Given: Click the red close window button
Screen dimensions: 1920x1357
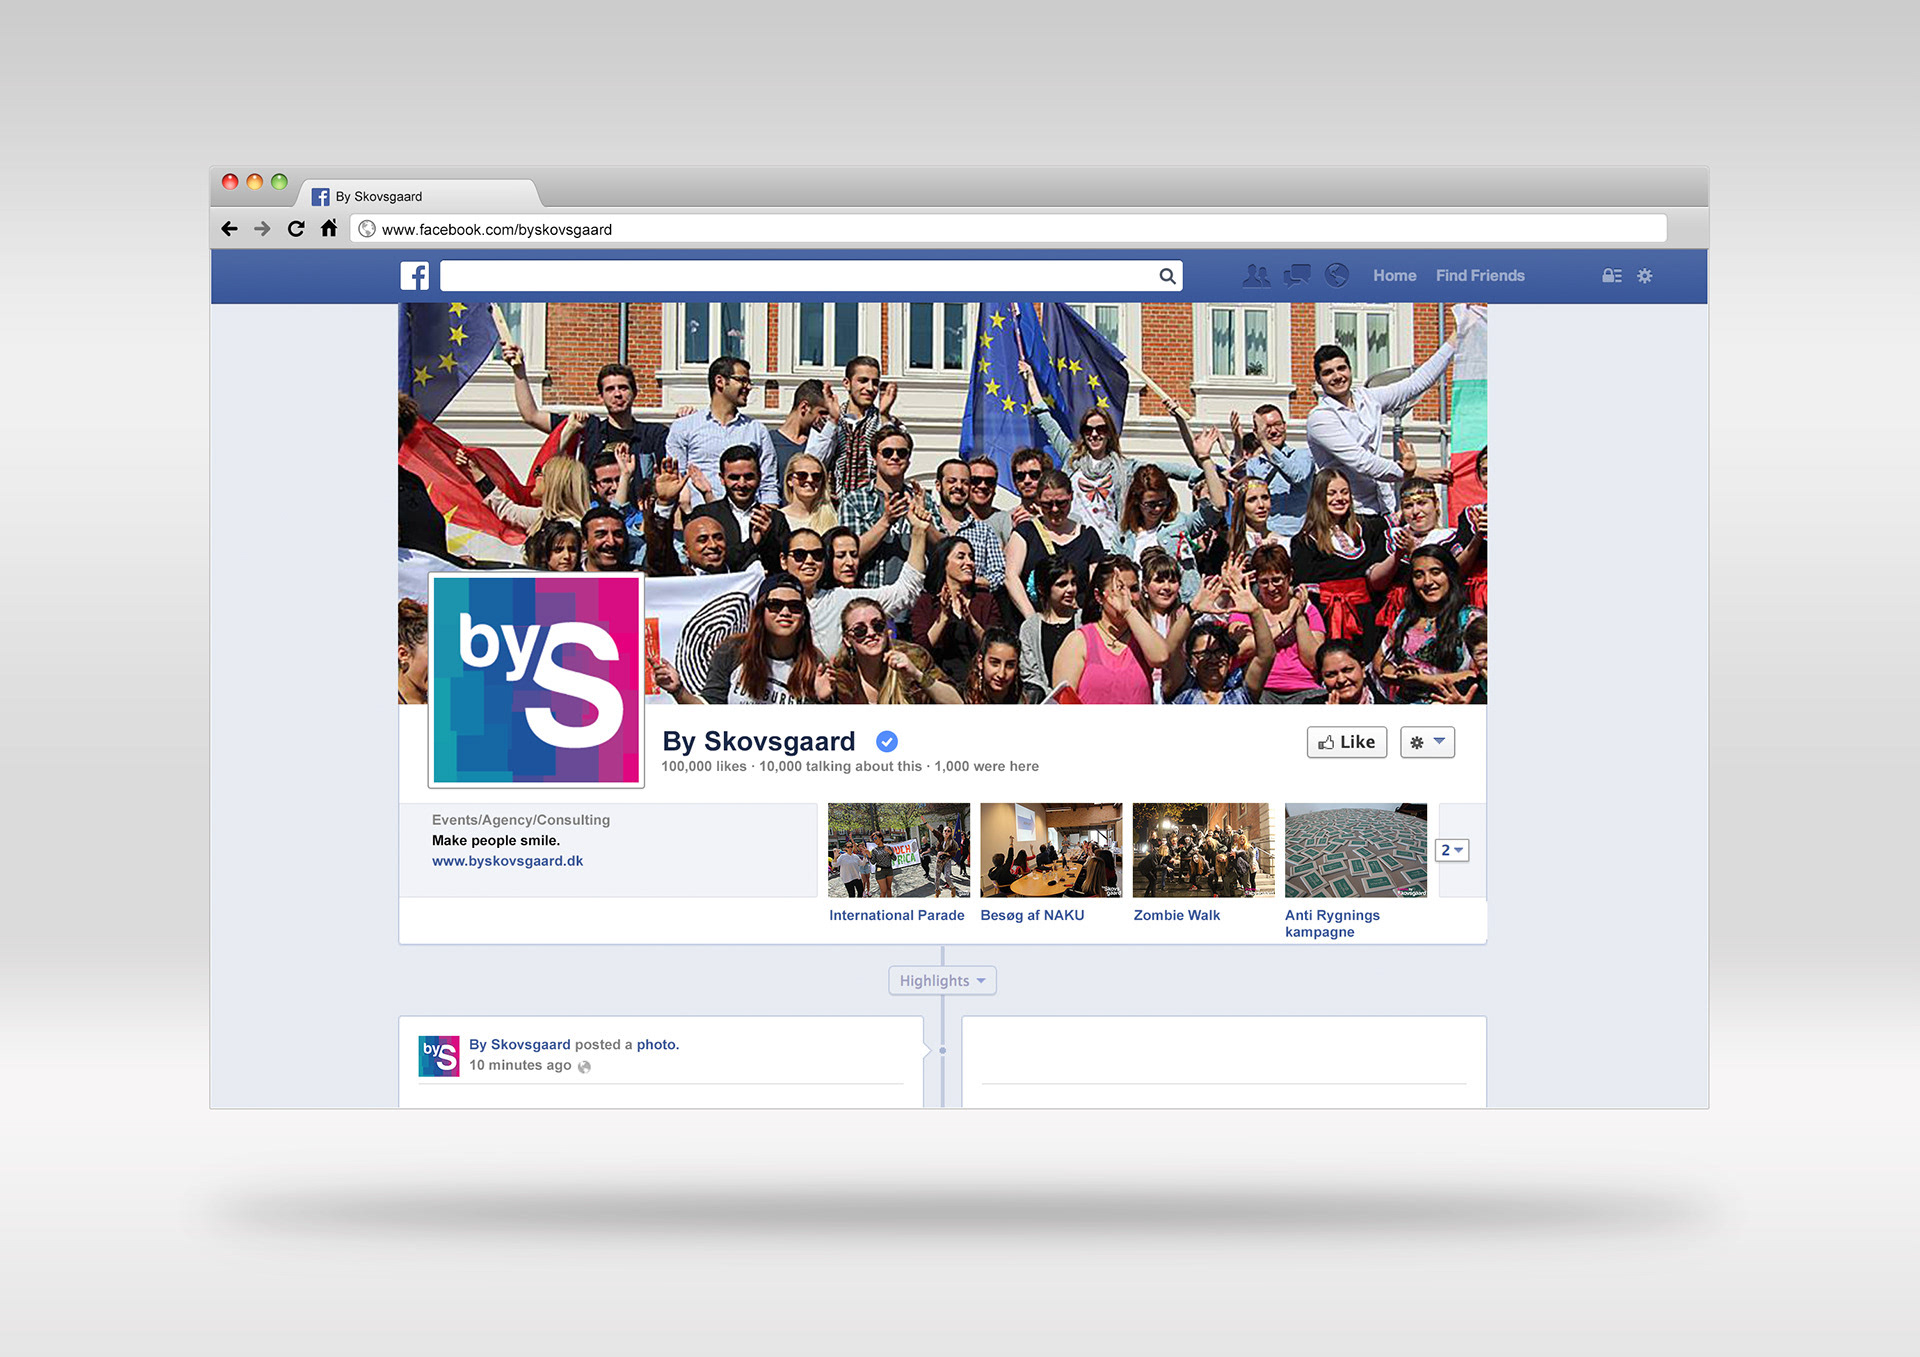Looking at the screenshot, I should click(230, 182).
